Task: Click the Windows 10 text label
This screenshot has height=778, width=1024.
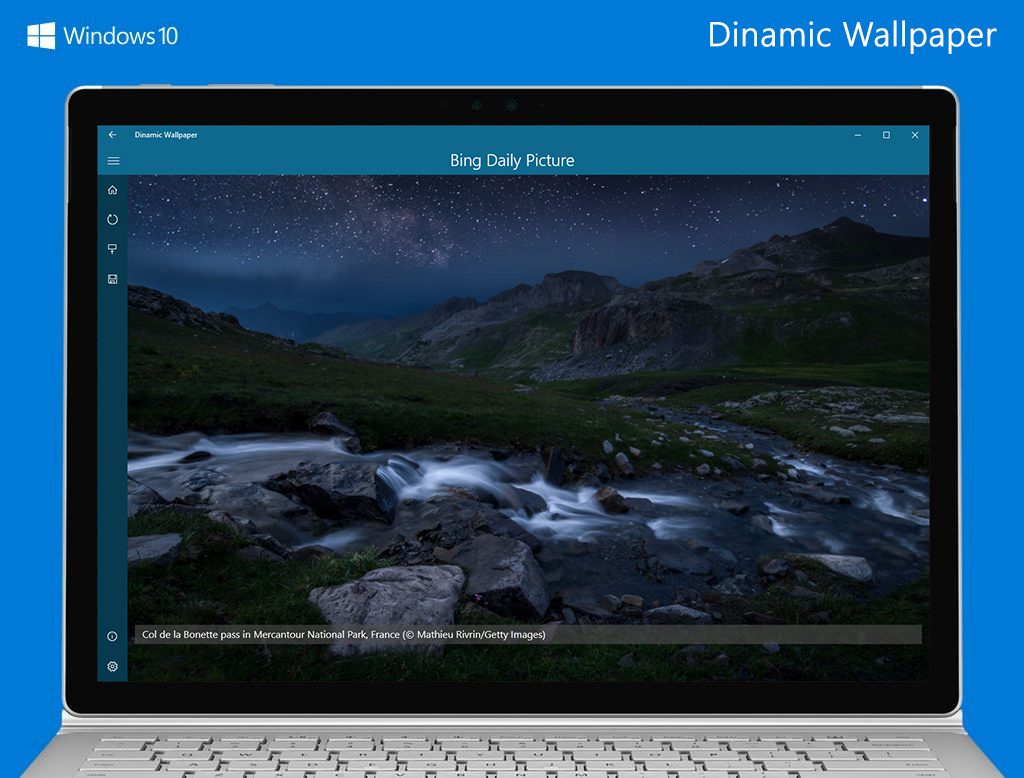Action: coord(120,37)
